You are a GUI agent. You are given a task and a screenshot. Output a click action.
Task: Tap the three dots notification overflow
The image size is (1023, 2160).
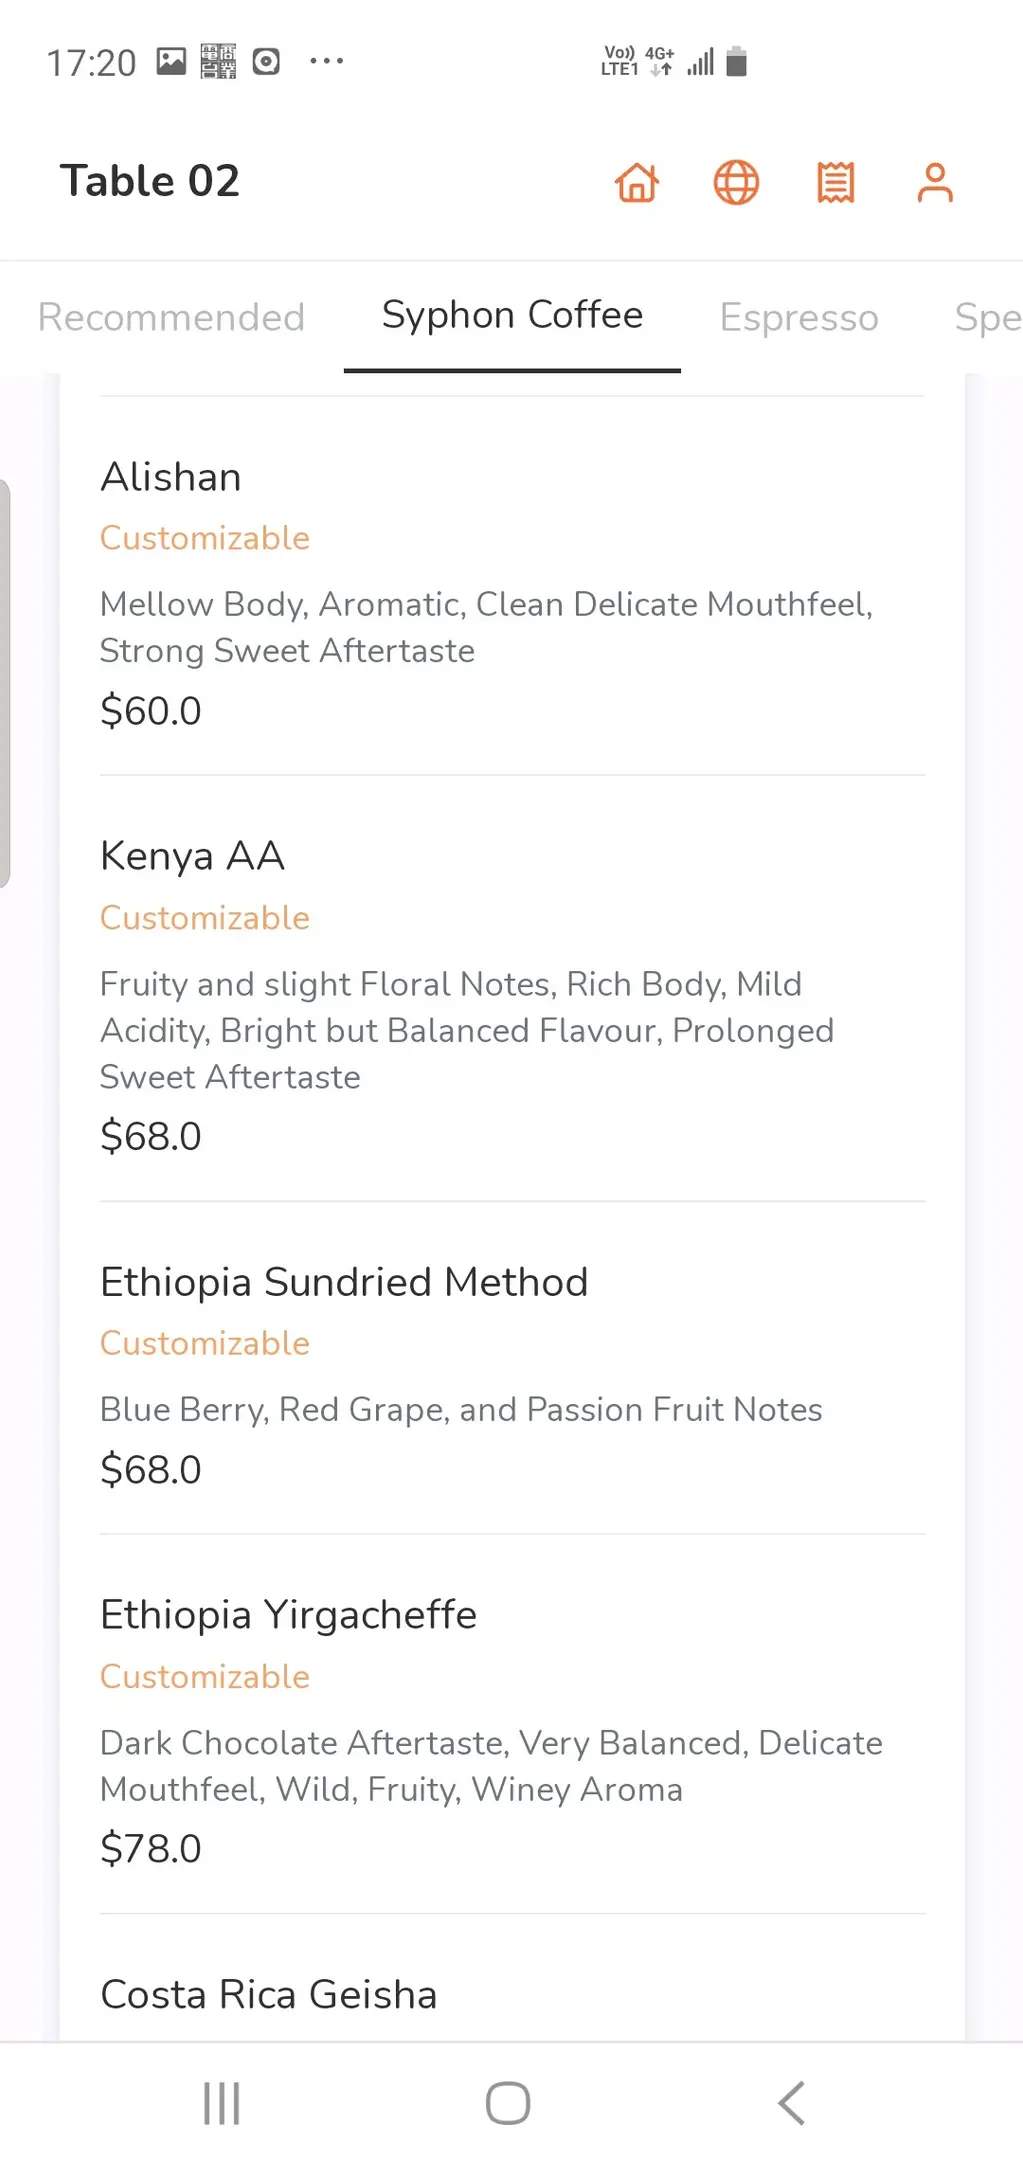point(326,62)
